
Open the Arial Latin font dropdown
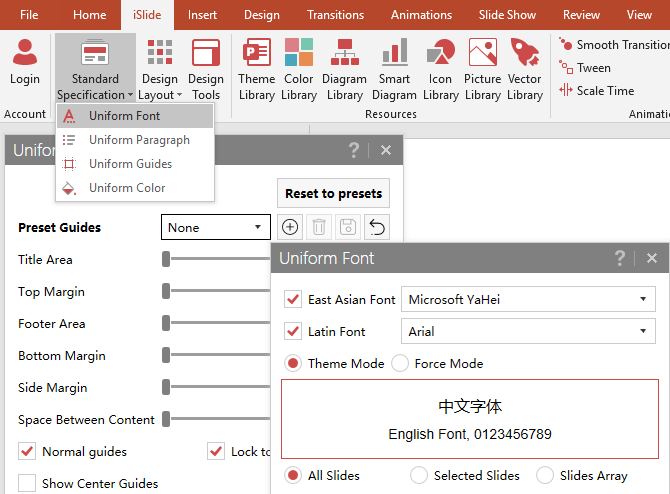pyautogui.click(x=528, y=331)
